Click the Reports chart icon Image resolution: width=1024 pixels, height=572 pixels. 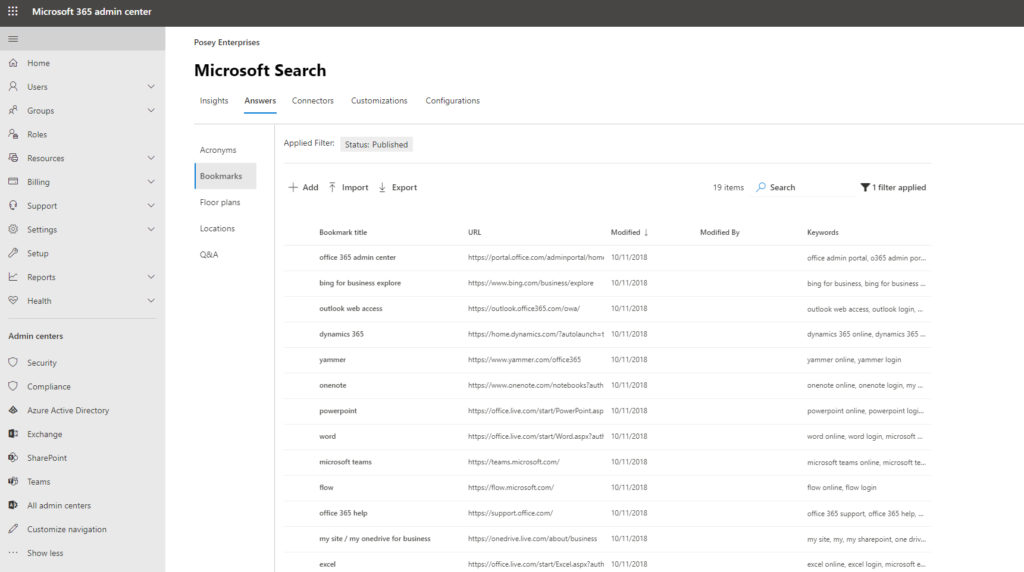13,277
